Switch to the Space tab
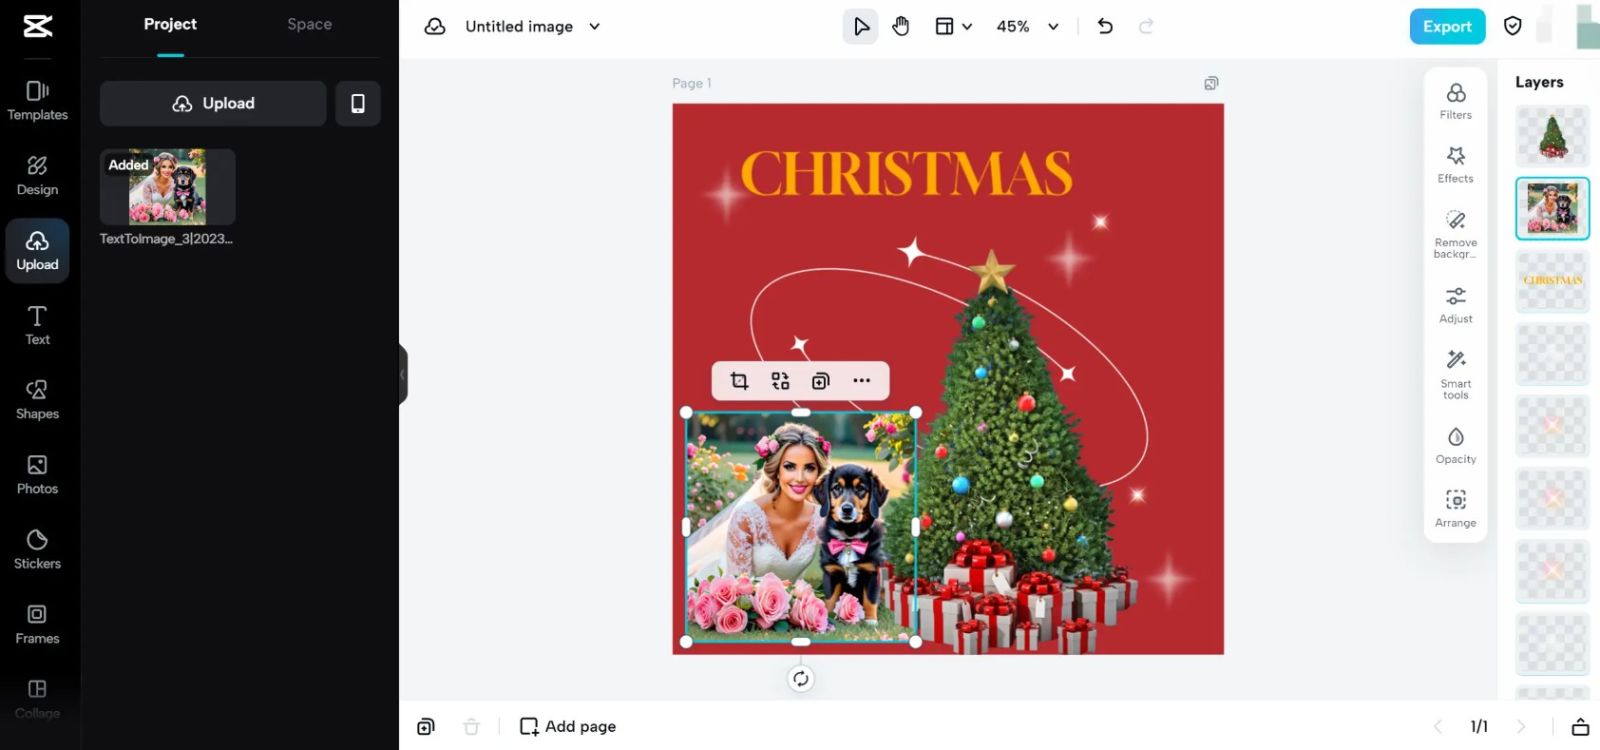Viewport: 1600px width, 750px height. pos(309,24)
